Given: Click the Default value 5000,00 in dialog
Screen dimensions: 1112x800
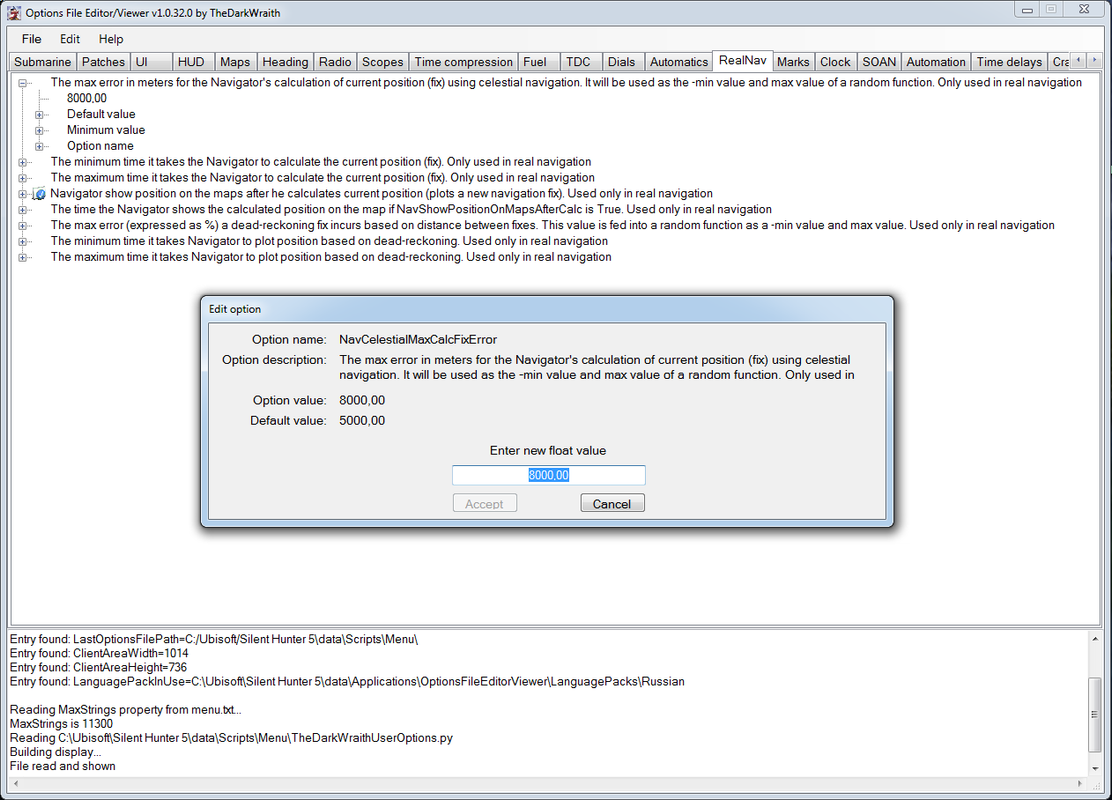Looking at the screenshot, I should coord(362,421).
